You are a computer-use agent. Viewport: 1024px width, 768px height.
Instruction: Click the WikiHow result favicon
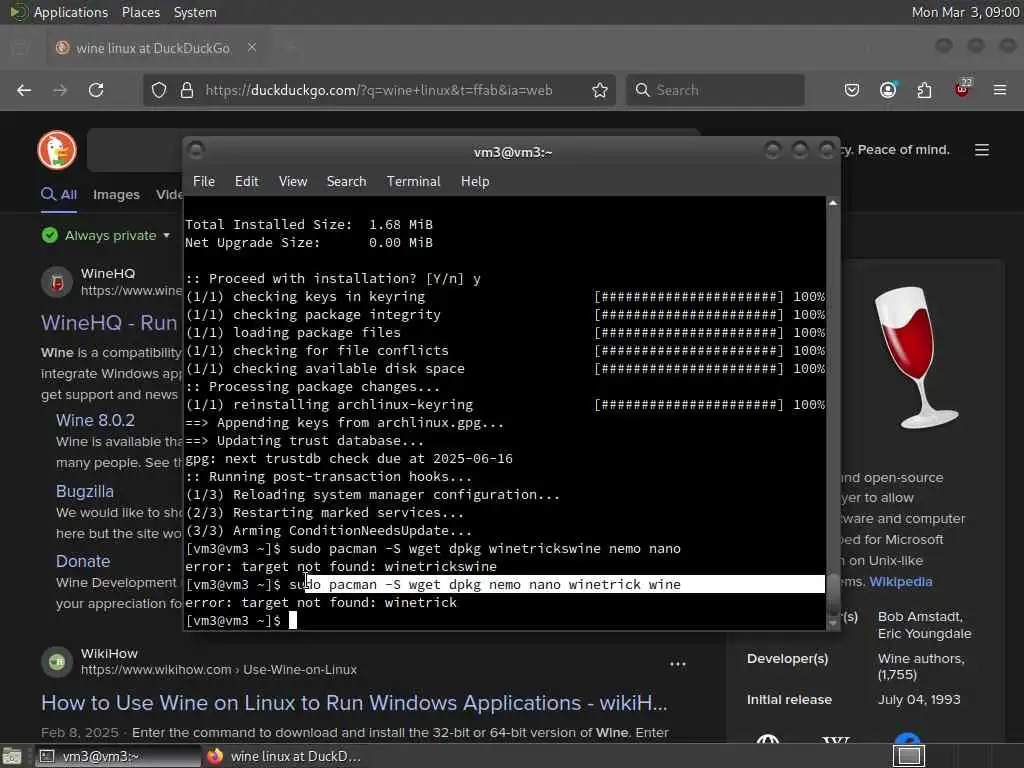(x=57, y=662)
